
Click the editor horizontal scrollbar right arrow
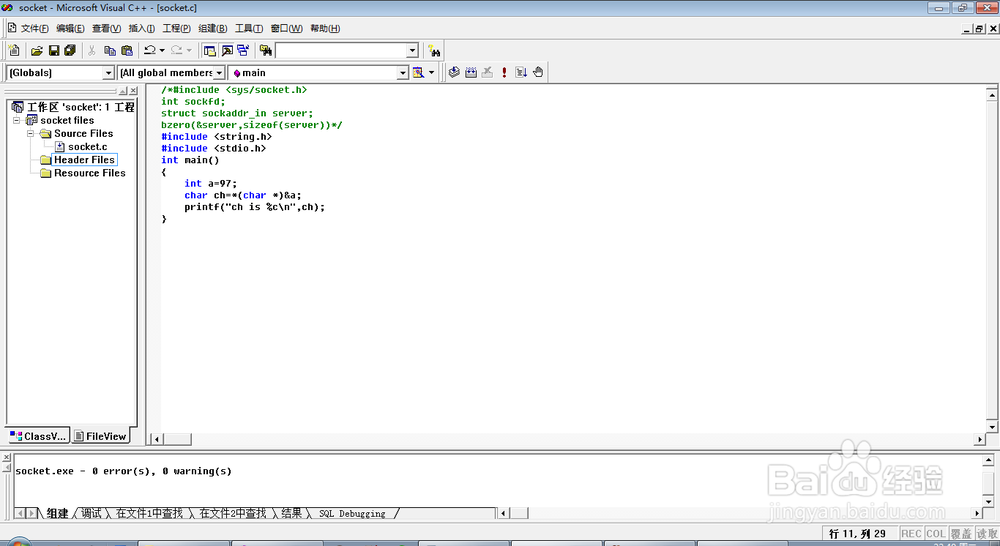click(980, 439)
